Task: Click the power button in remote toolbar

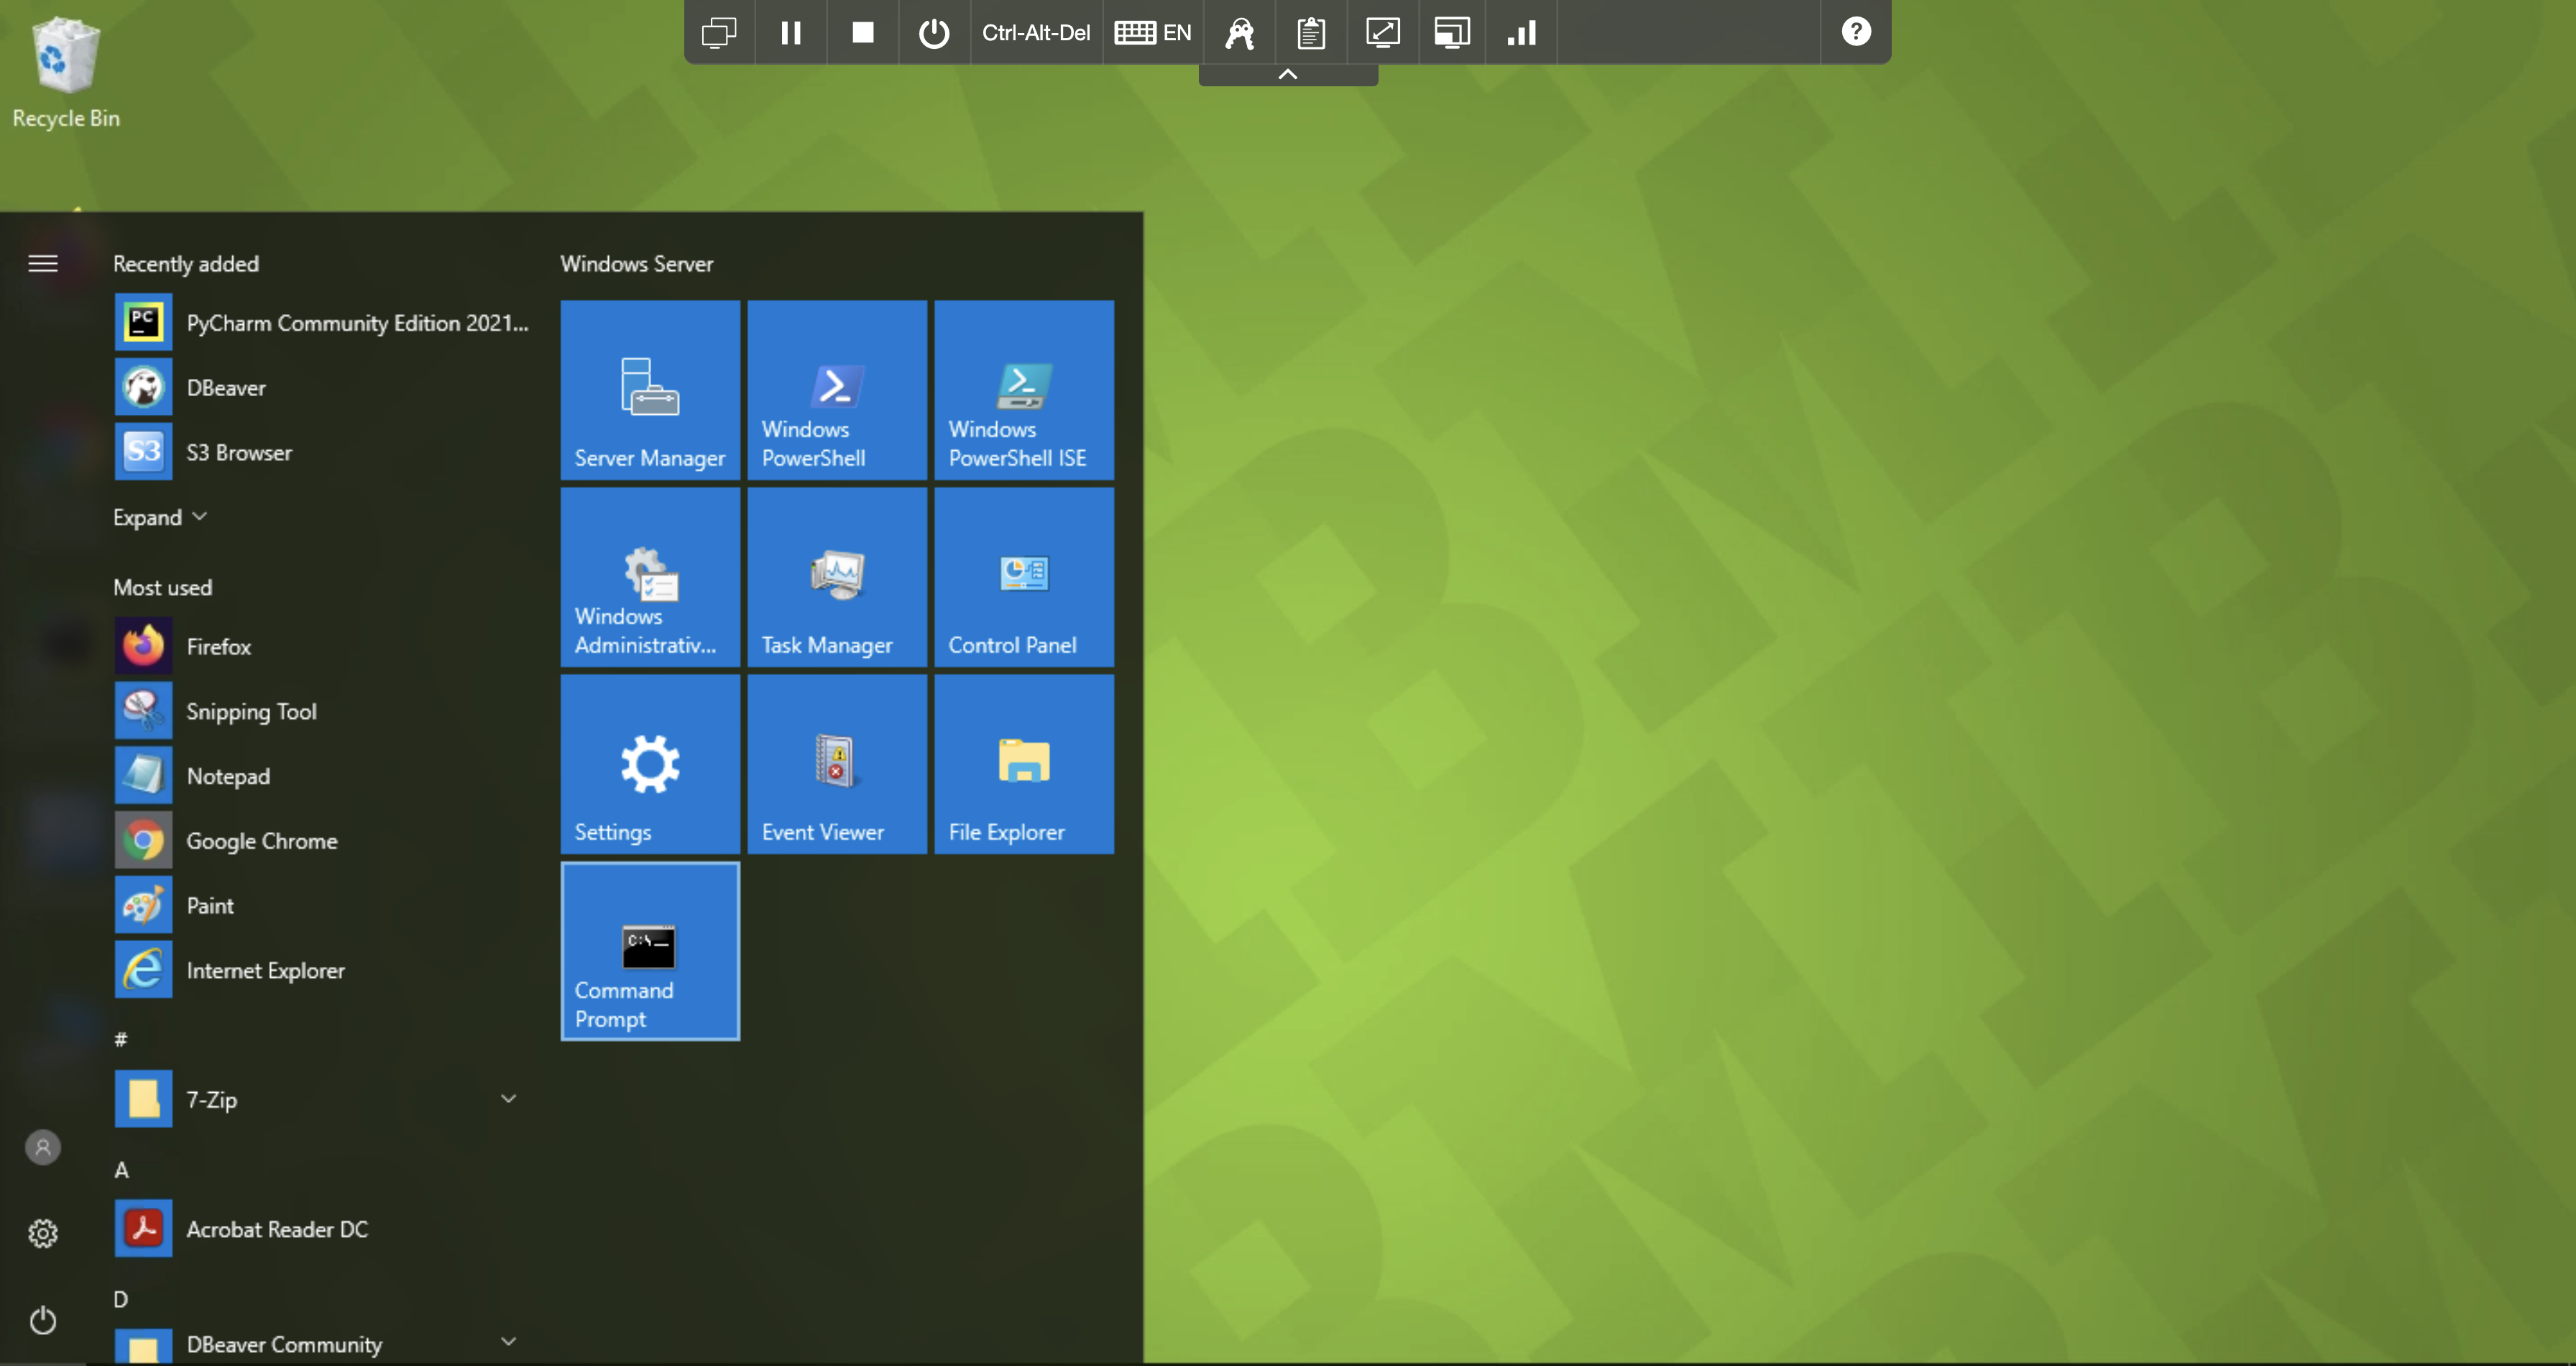Action: click(x=934, y=32)
